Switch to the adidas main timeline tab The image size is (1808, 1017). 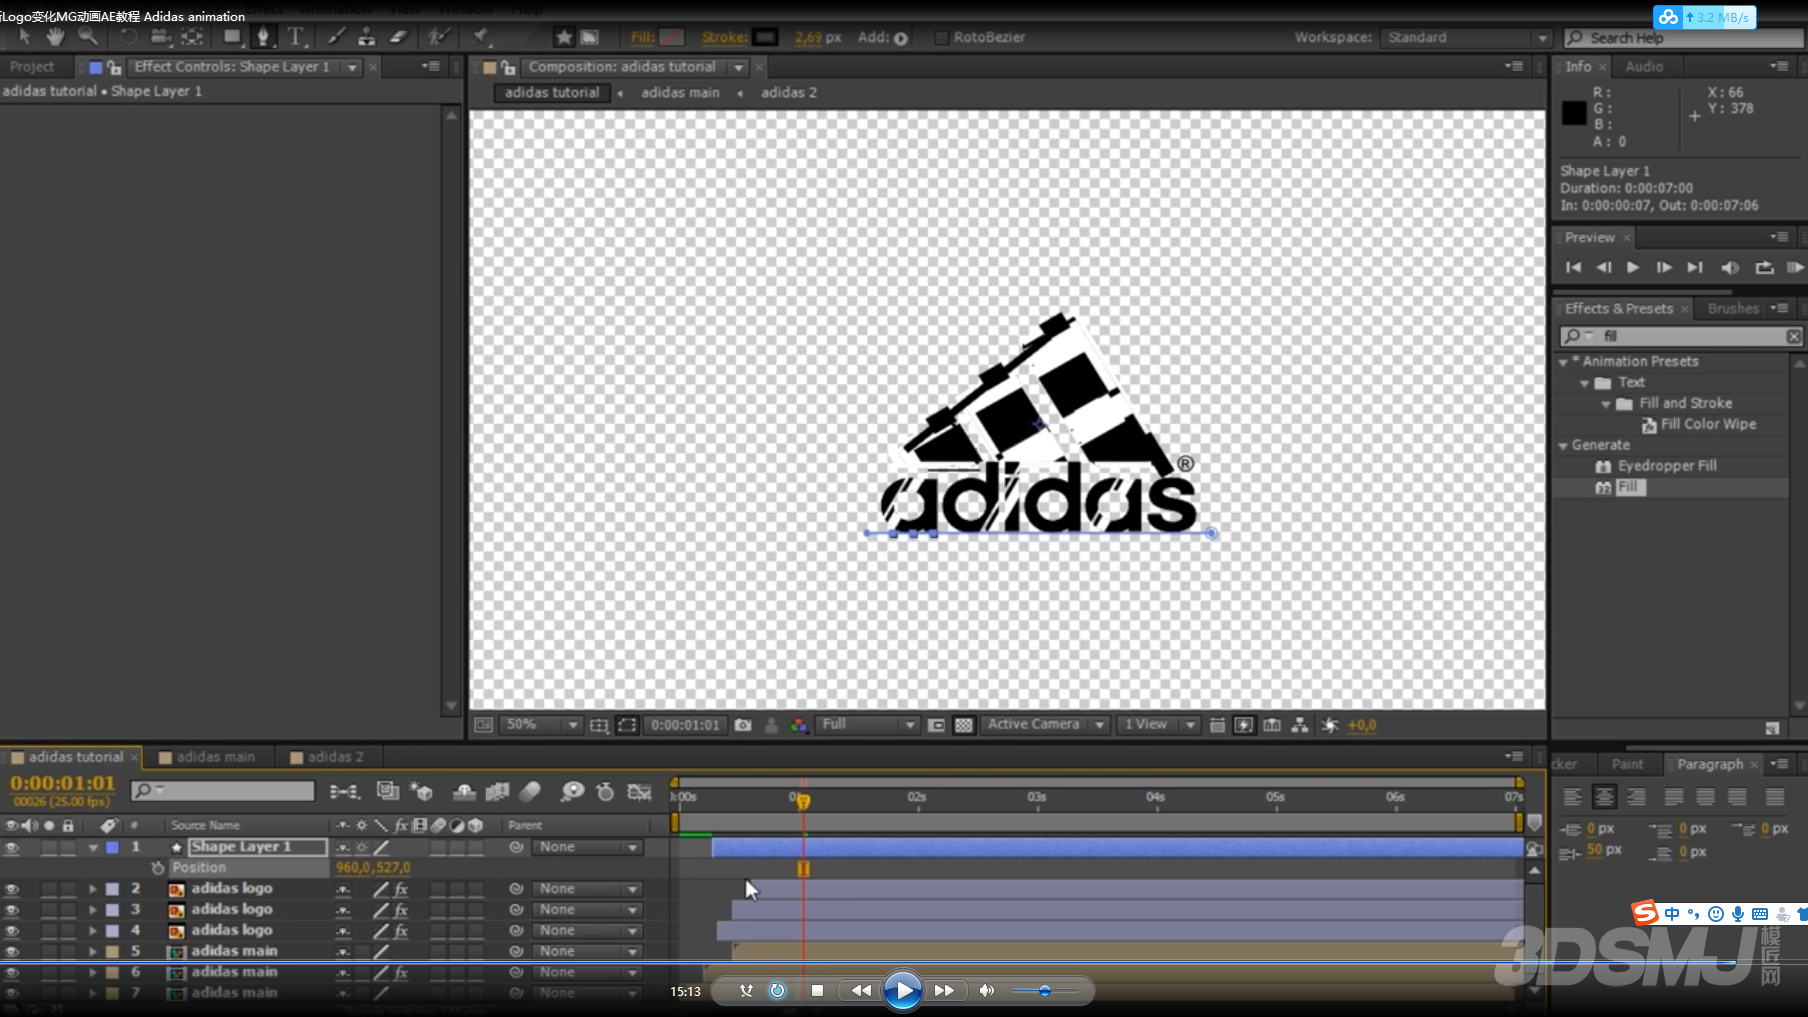[x=215, y=757]
